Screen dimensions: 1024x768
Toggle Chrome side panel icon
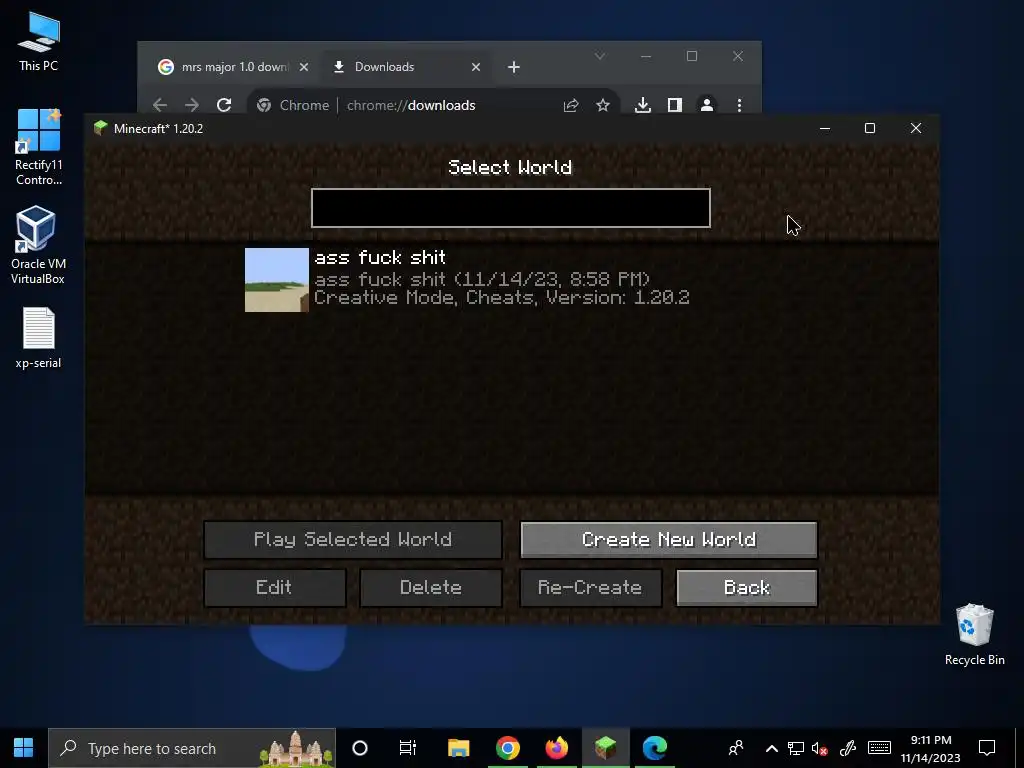pos(675,105)
